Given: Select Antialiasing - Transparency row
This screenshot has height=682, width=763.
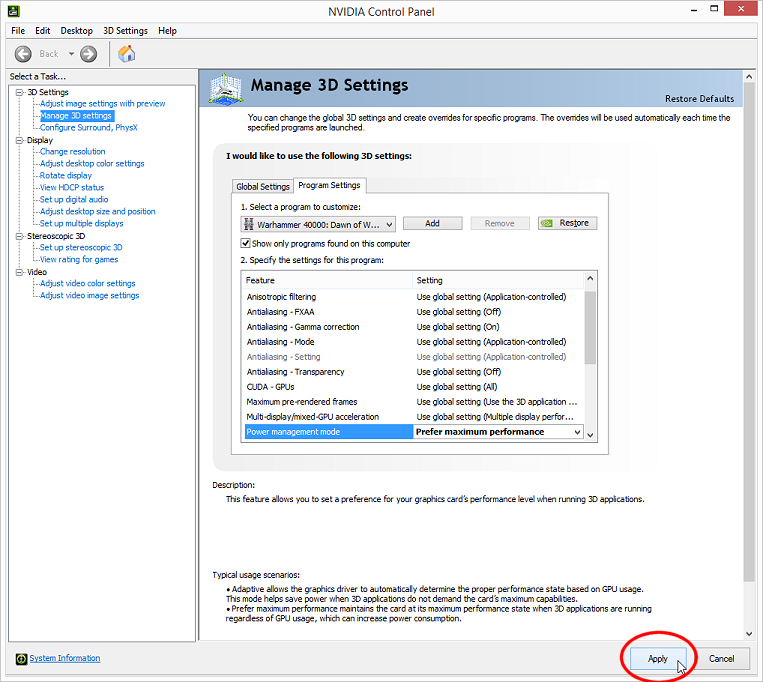Looking at the screenshot, I should [414, 372].
